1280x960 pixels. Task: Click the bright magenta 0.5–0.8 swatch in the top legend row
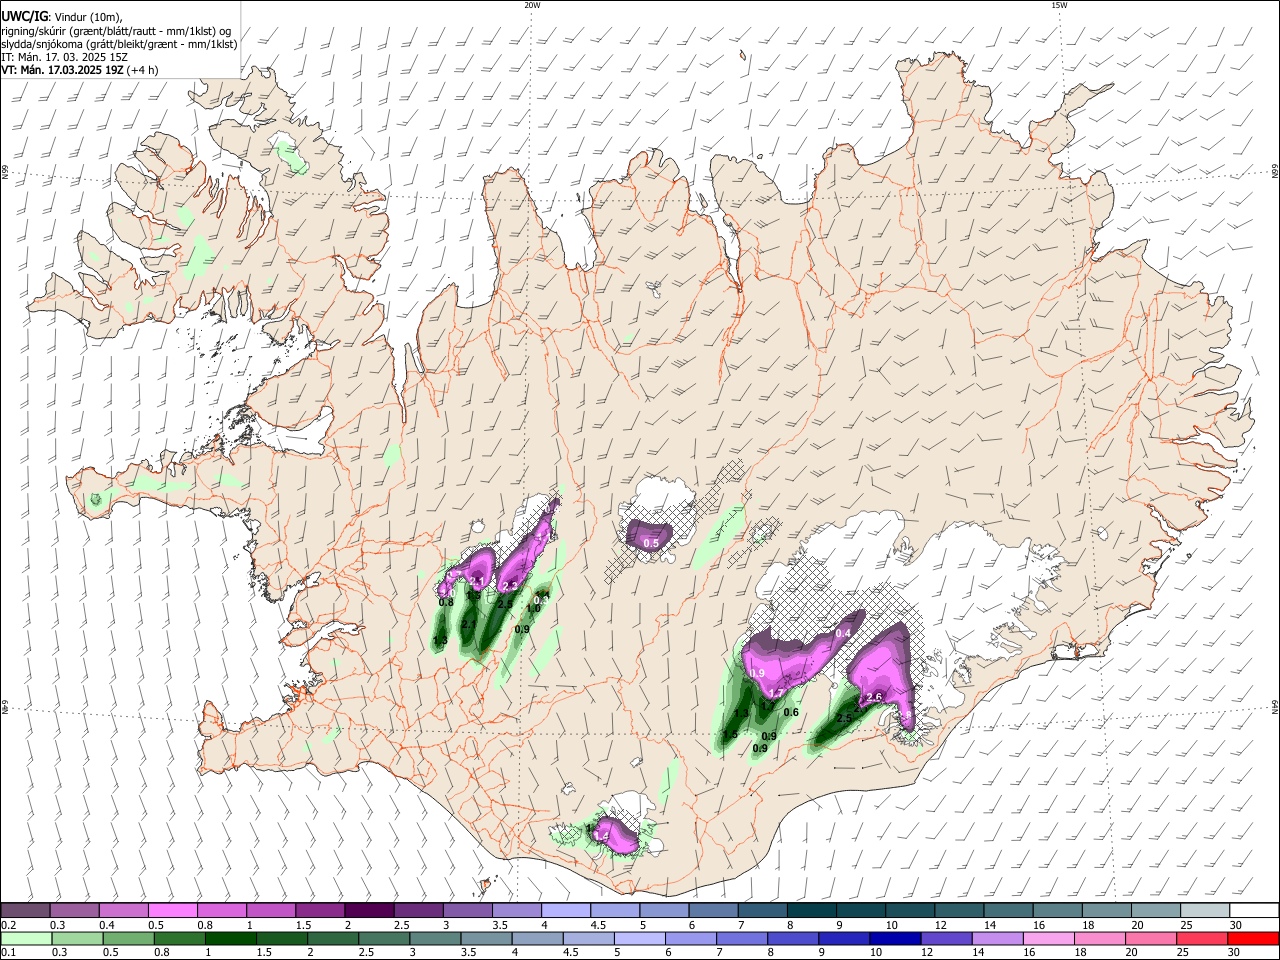[x=172, y=910]
